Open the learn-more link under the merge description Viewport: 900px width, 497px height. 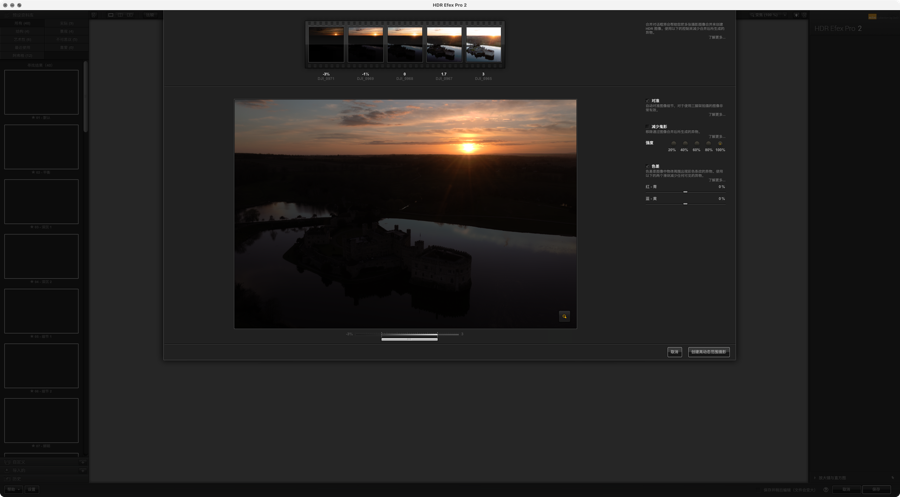tap(717, 37)
